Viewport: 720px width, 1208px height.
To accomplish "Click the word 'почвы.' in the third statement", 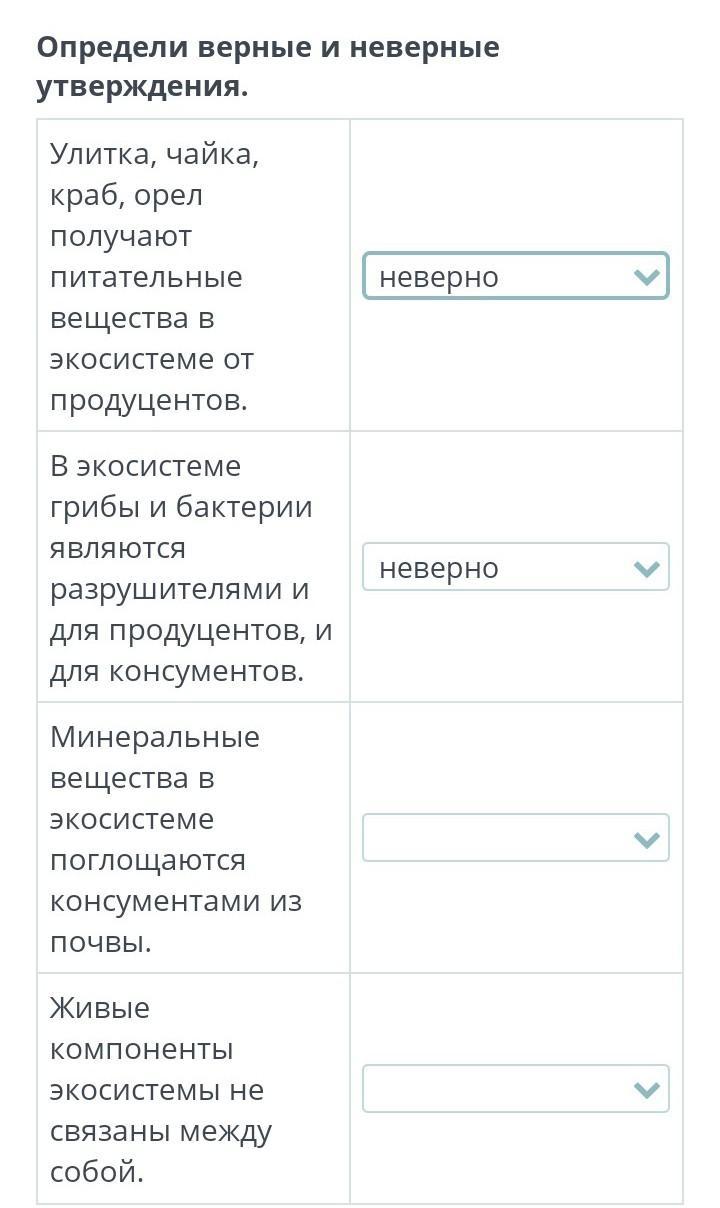I will click(100, 942).
